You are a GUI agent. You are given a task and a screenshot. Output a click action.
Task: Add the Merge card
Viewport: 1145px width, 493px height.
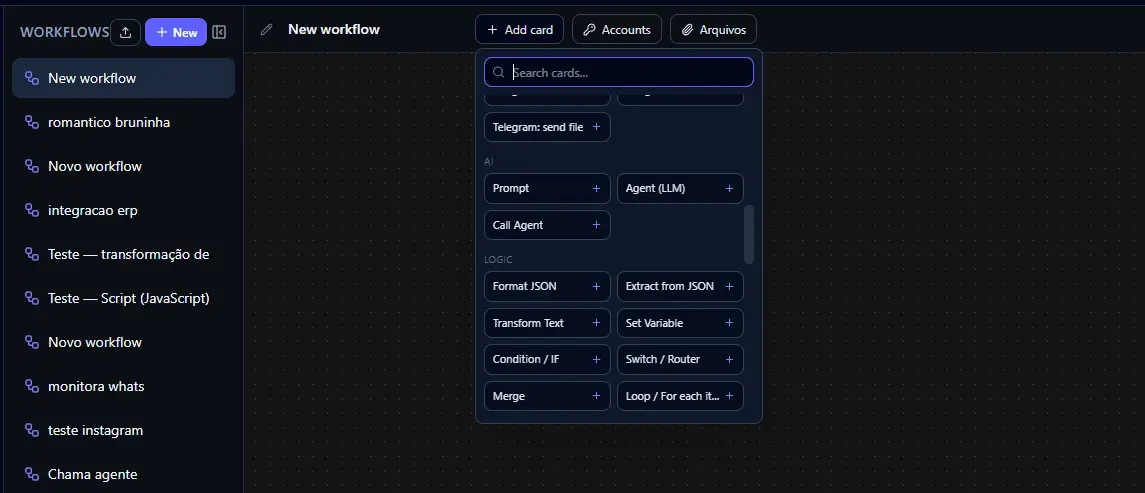point(547,396)
